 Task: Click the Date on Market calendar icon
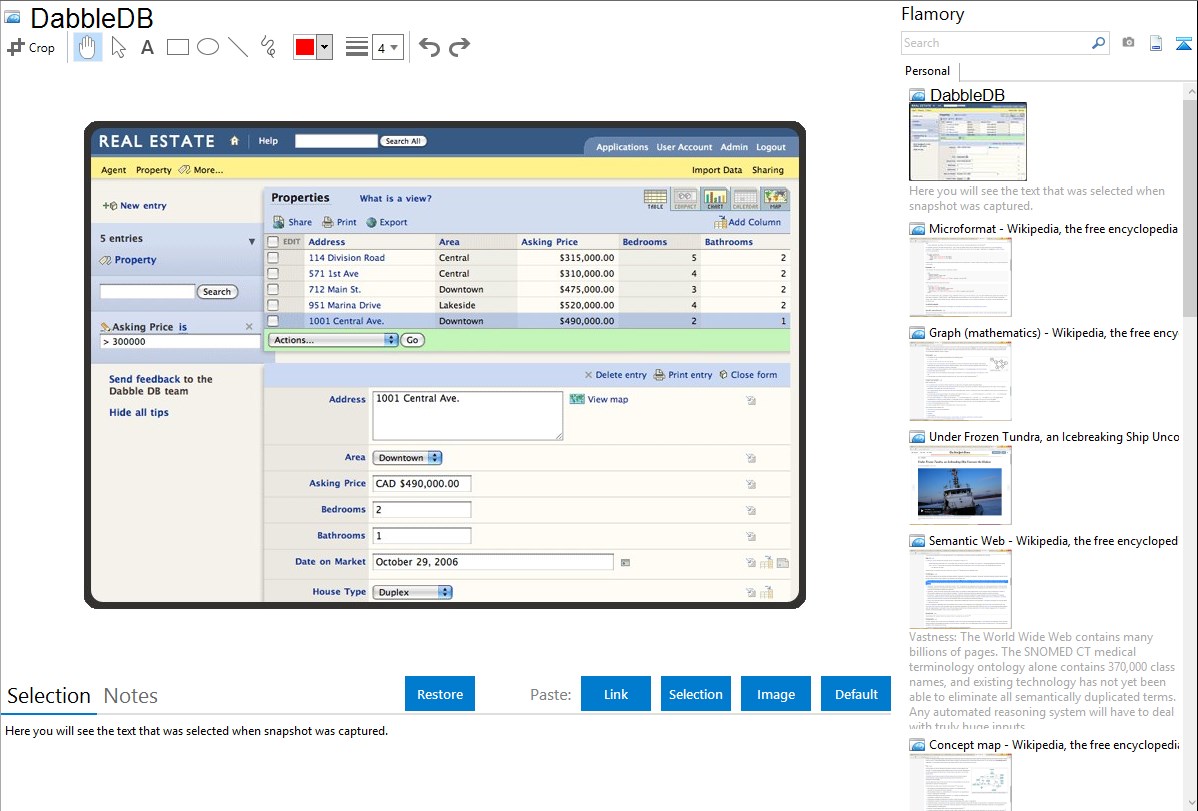click(x=625, y=563)
